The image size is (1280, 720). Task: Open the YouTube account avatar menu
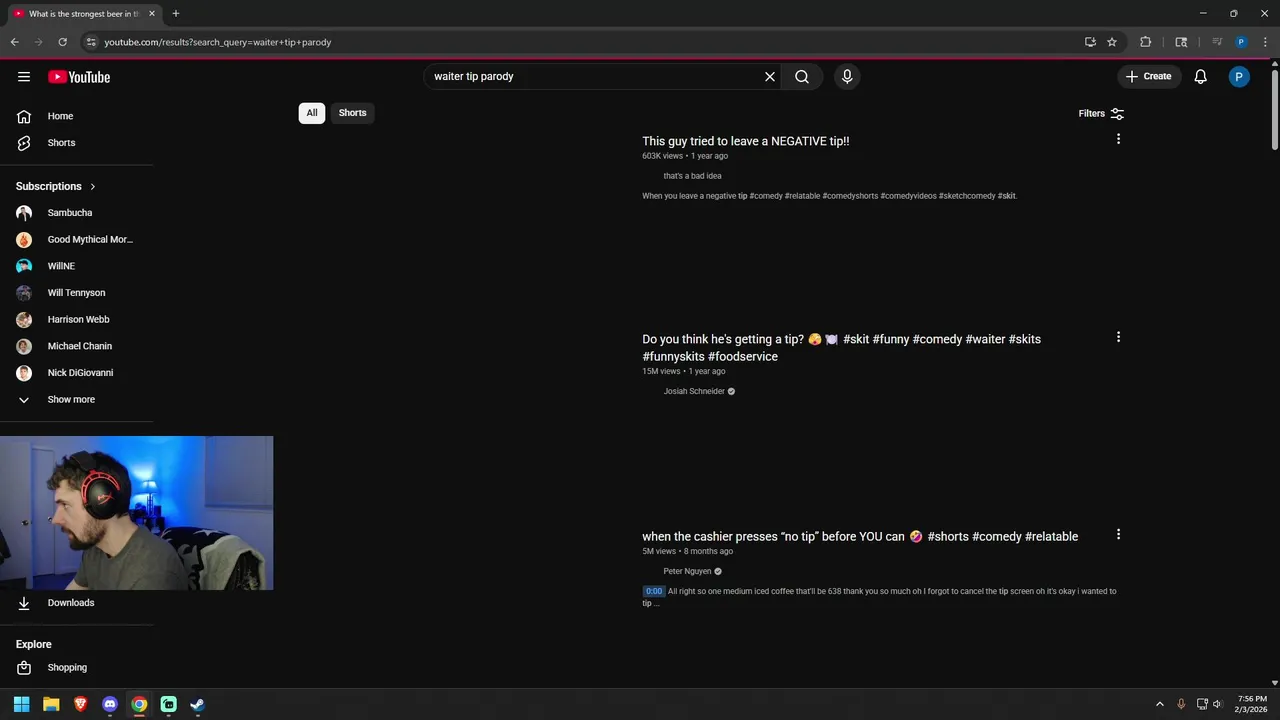tap(1239, 77)
